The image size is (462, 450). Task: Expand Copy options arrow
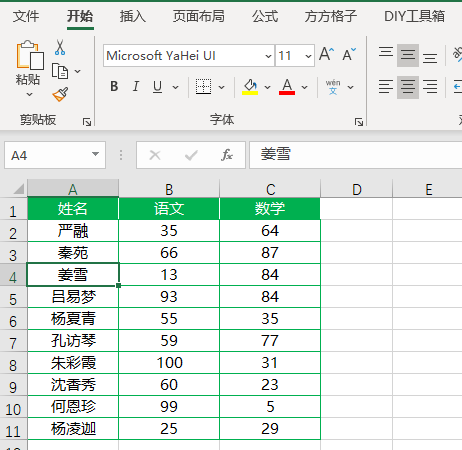[x=77, y=71]
